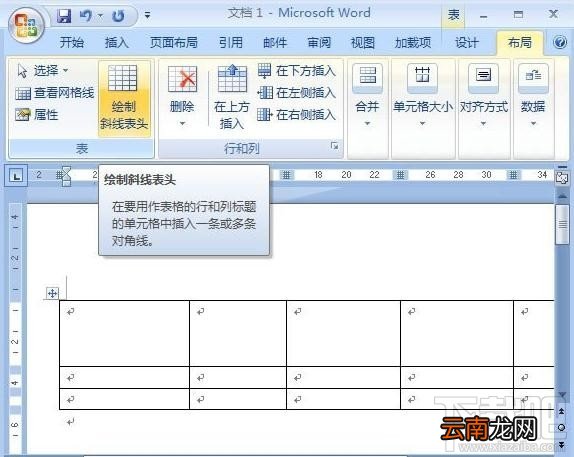Click column boundary marker near 26 on ruler

pyautogui.click(x=400, y=175)
